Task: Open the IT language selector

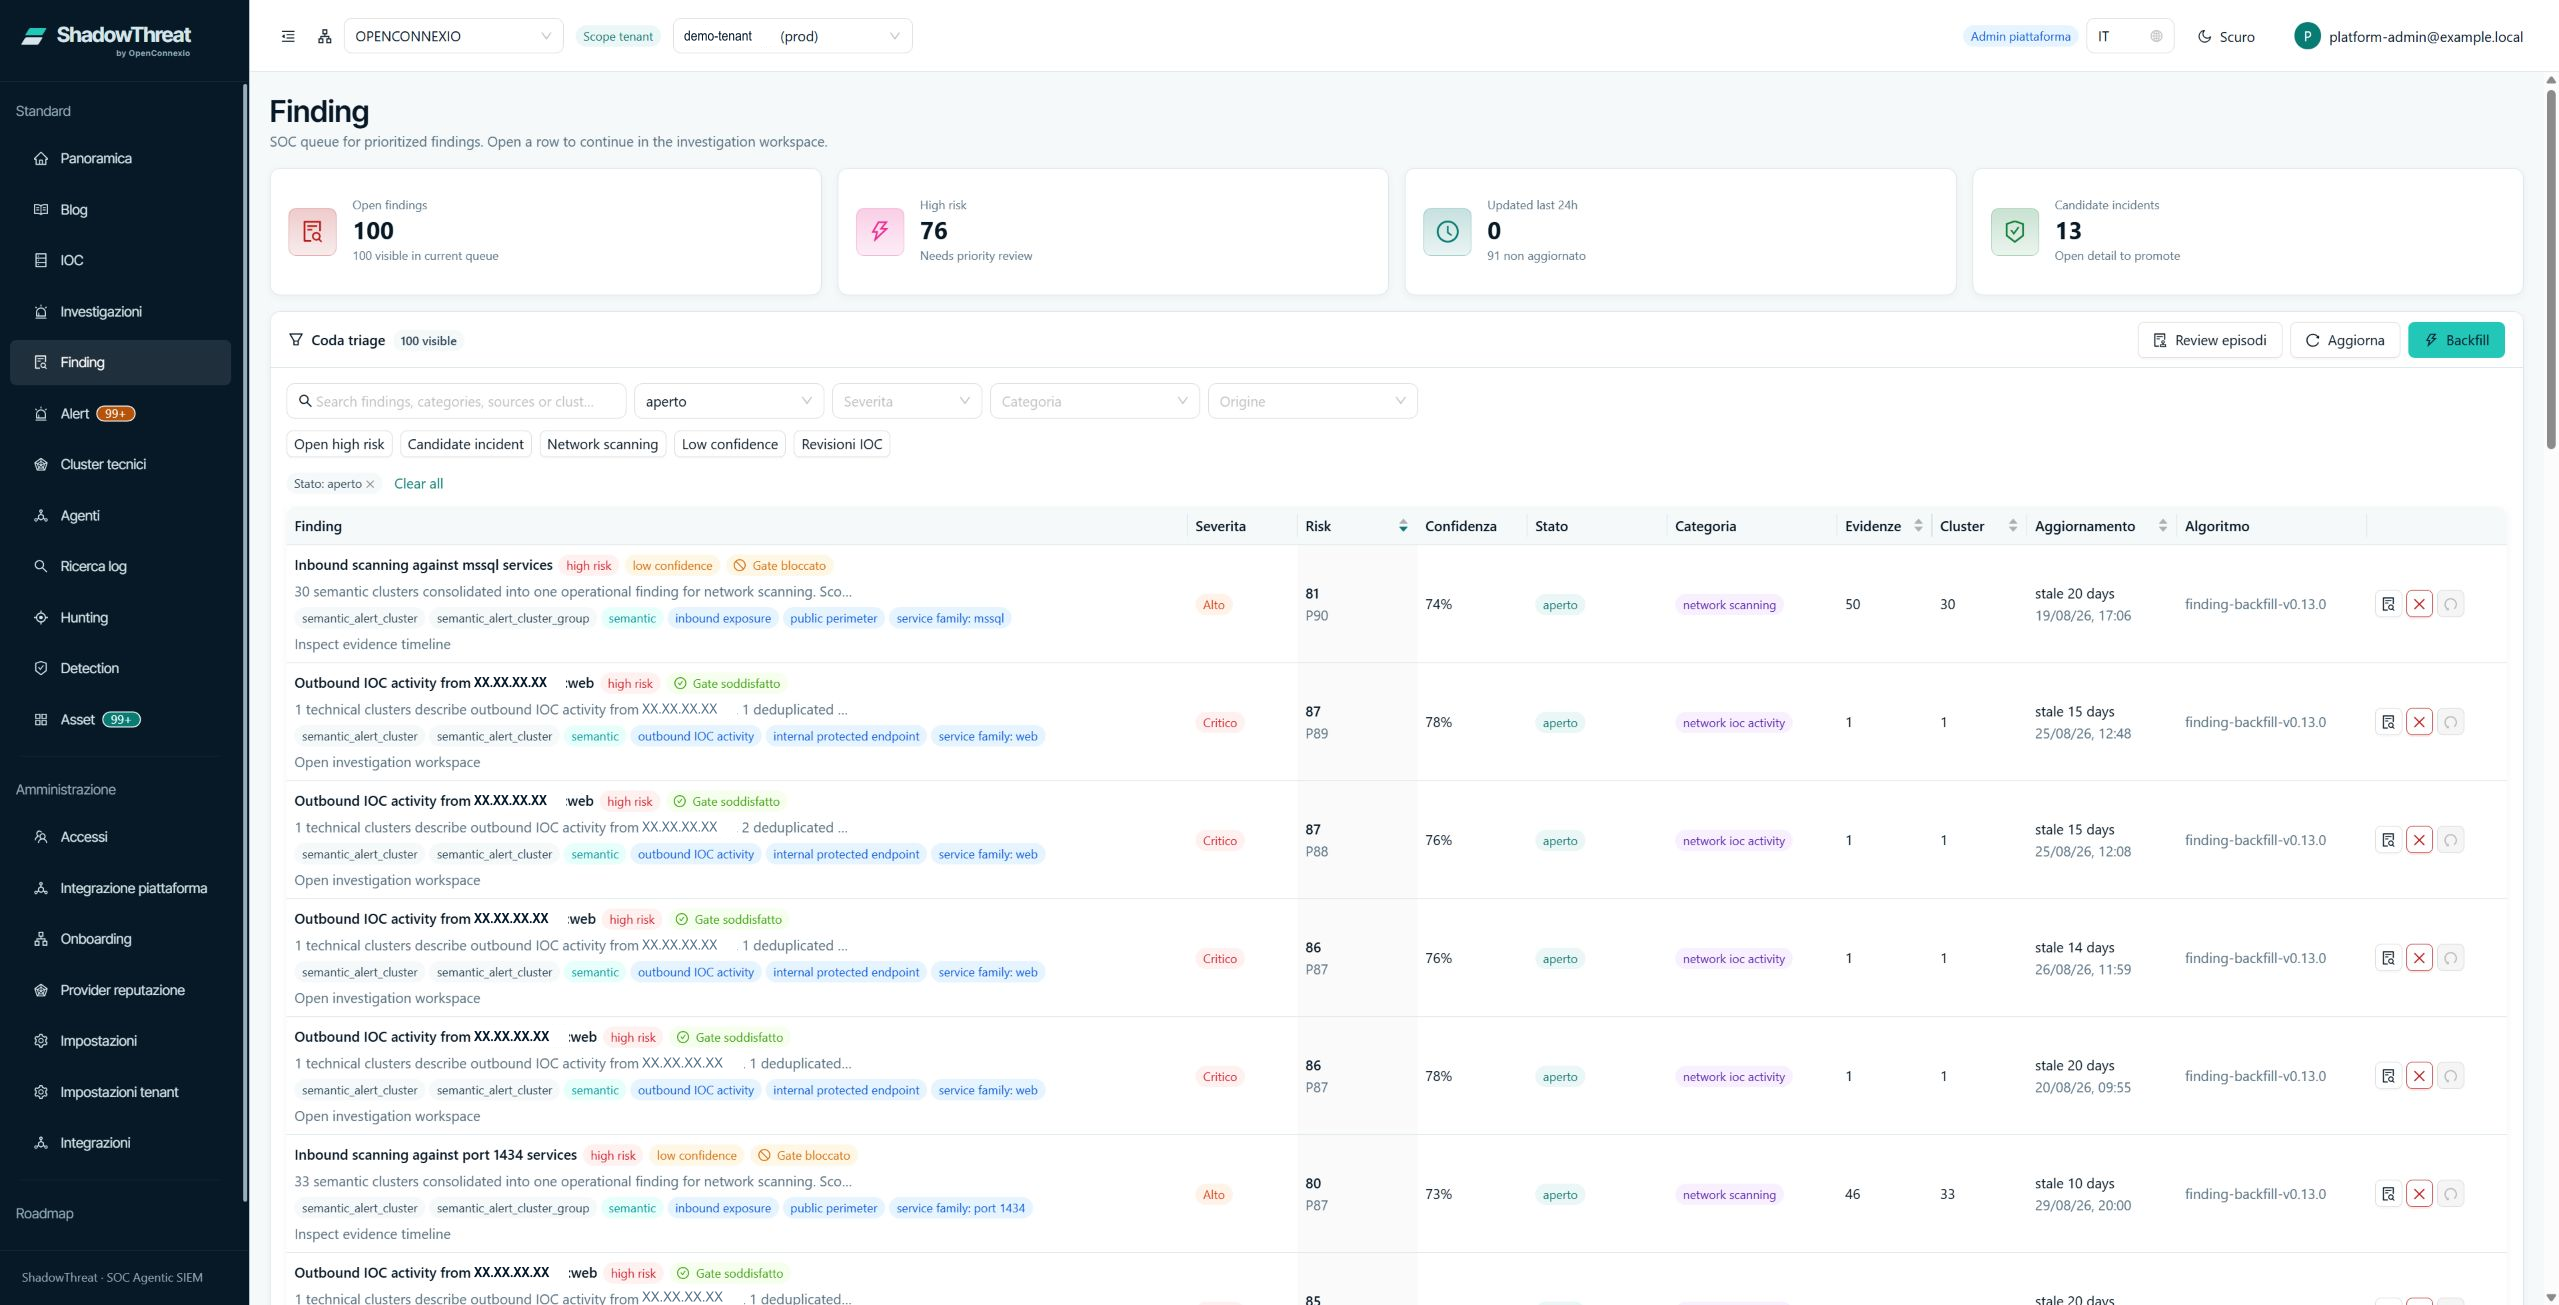Action: click(2130, 36)
